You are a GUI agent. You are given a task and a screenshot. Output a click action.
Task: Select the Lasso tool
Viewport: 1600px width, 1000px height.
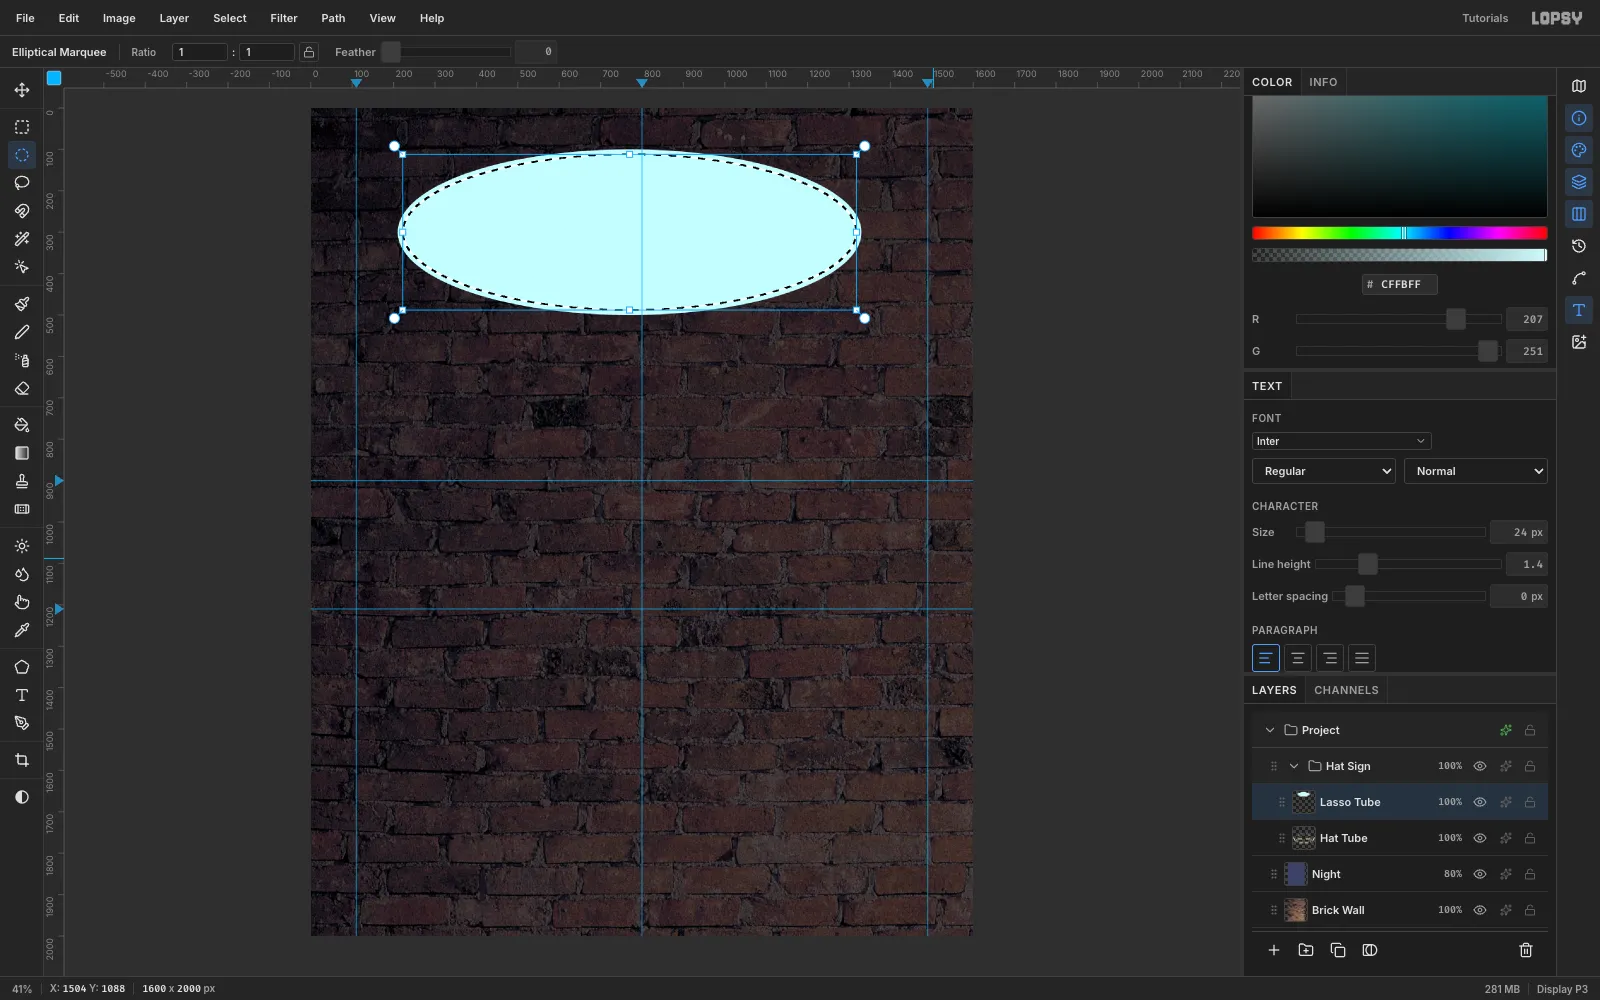tap(22, 183)
